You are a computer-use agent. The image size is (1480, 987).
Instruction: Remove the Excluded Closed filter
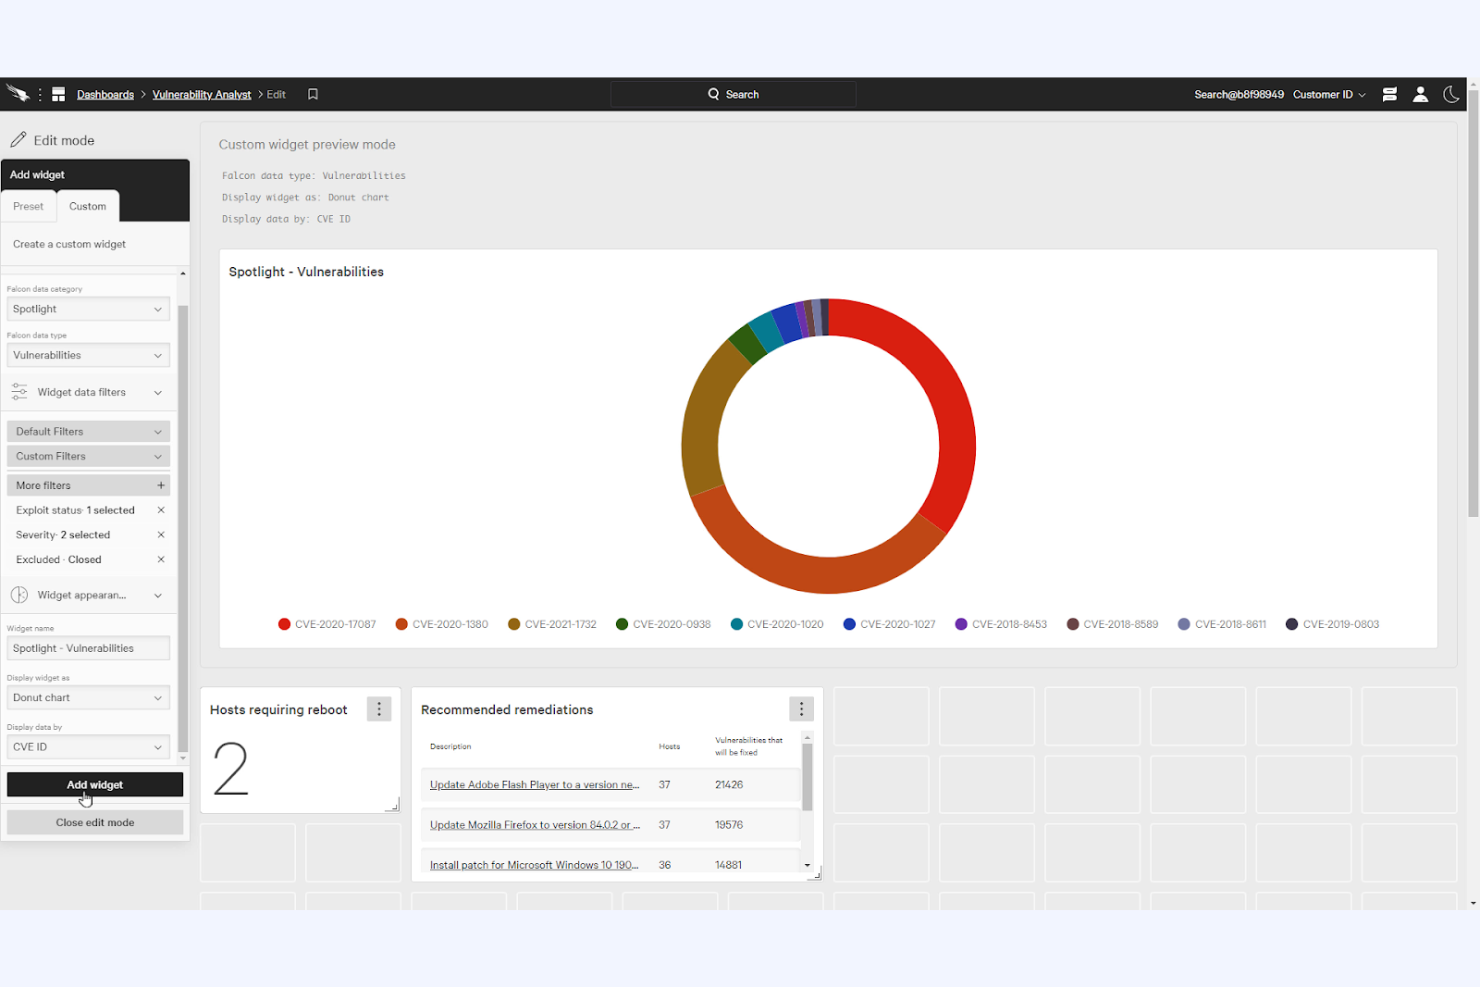tap(160, 559)
